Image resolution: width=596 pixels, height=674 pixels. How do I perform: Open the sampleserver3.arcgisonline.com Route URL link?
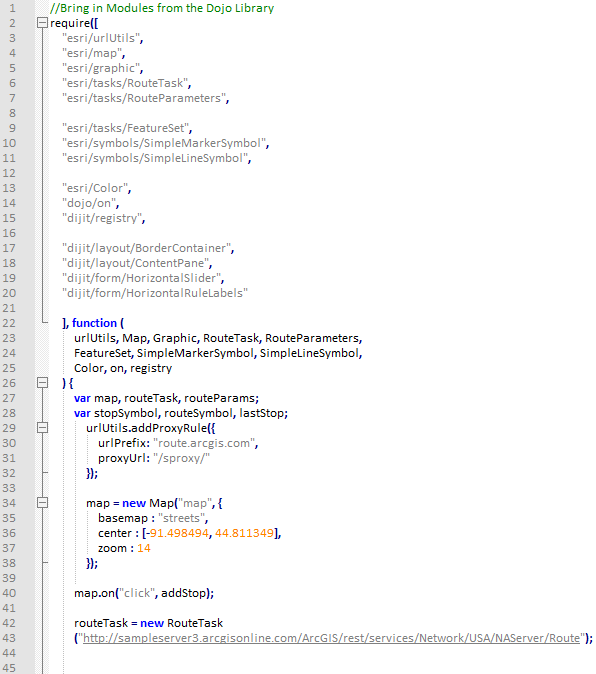(x=331, y=638)
